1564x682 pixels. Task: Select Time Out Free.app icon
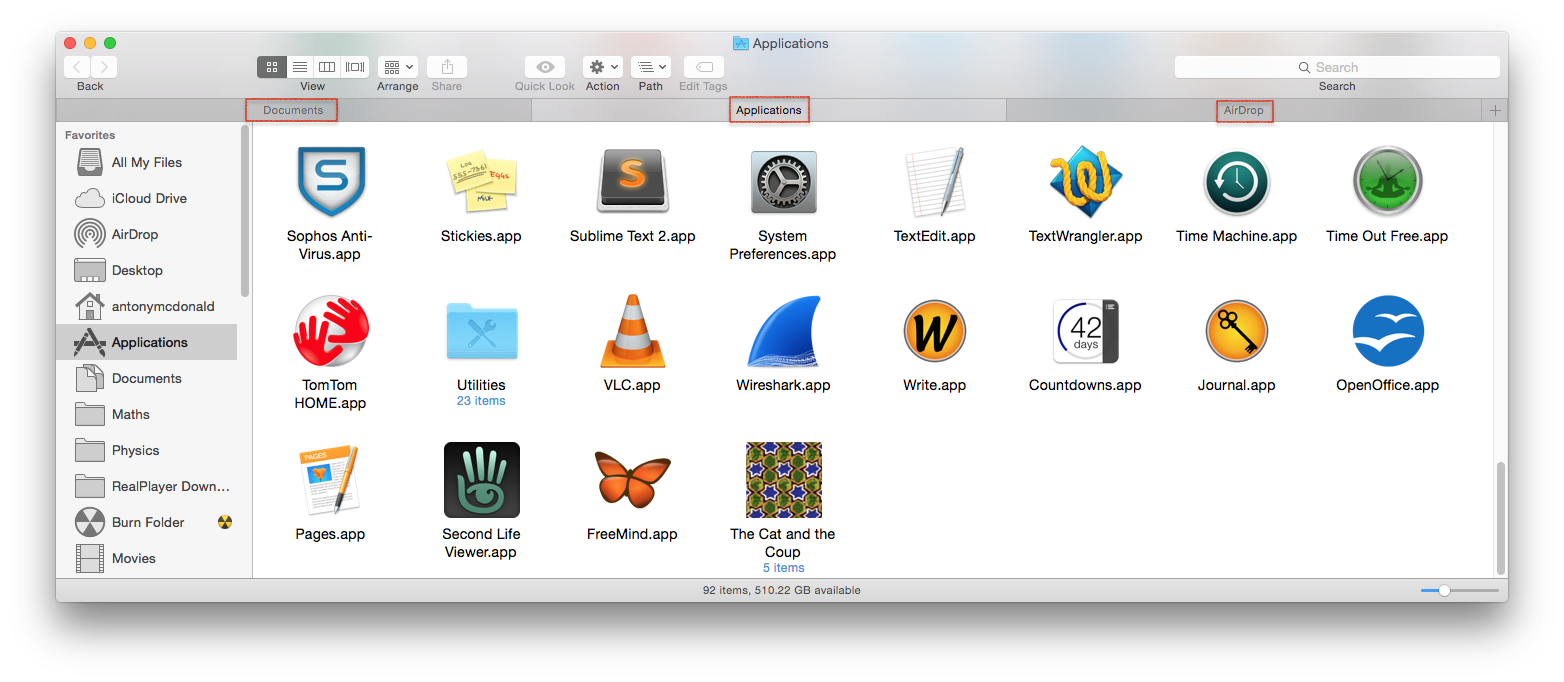[1387, 181]
